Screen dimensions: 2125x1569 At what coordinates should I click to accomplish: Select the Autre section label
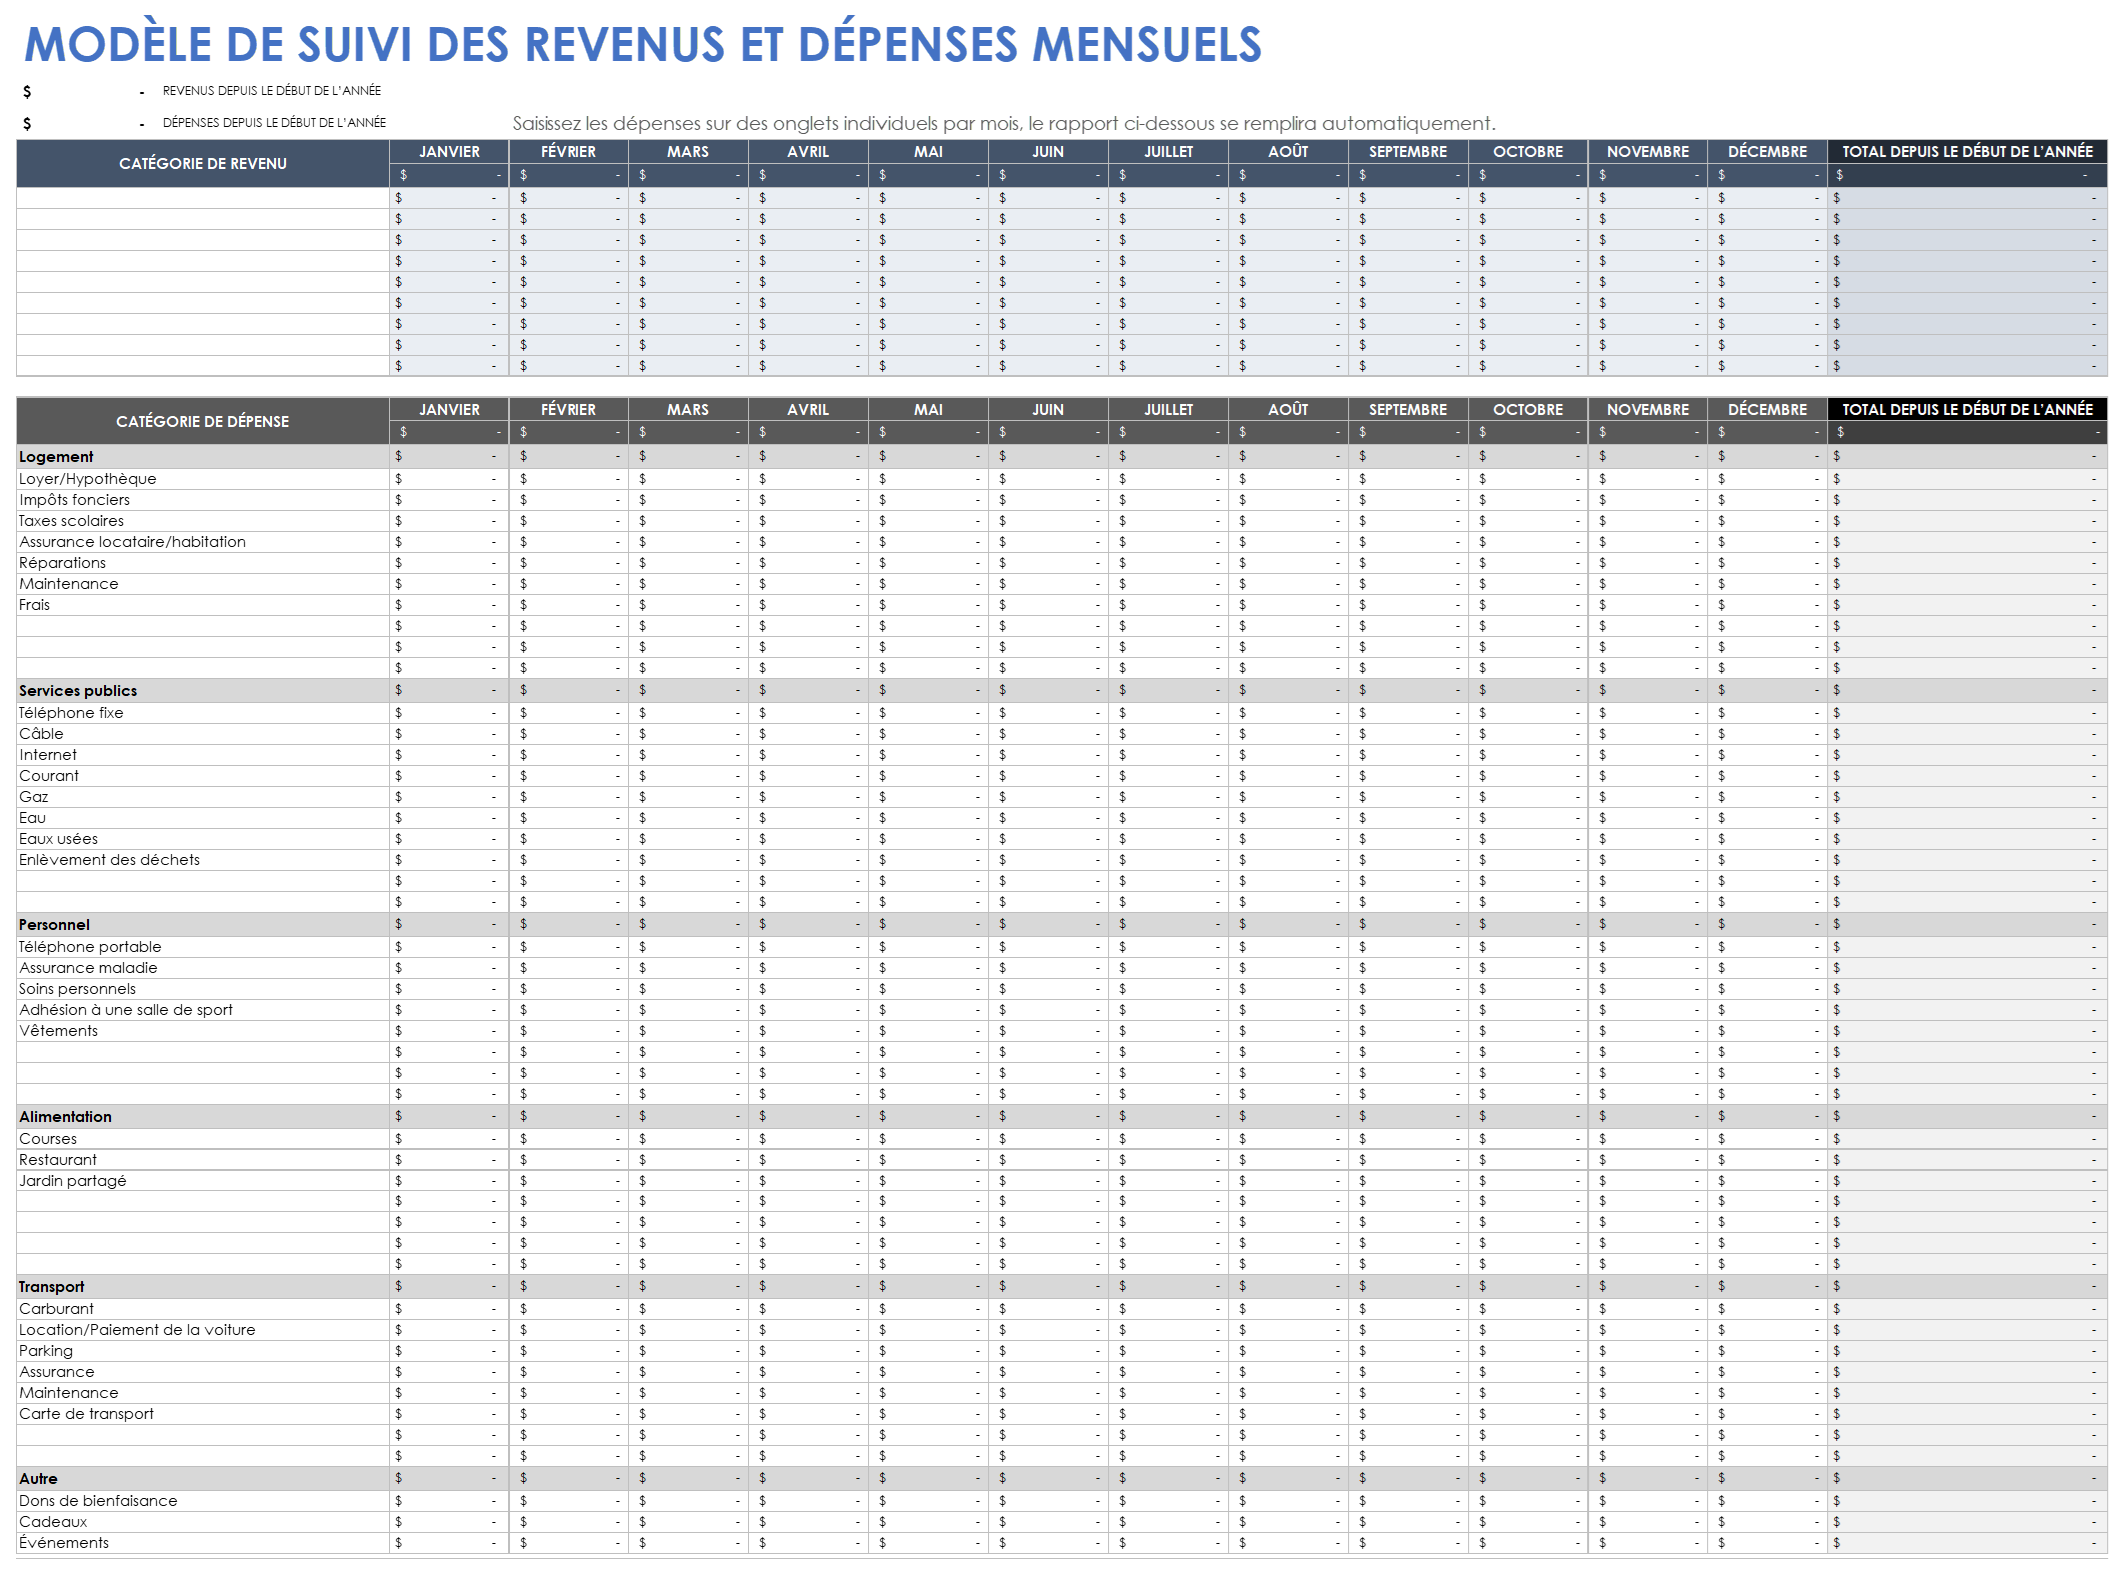pyautogui.click(x=38, y=1479)
